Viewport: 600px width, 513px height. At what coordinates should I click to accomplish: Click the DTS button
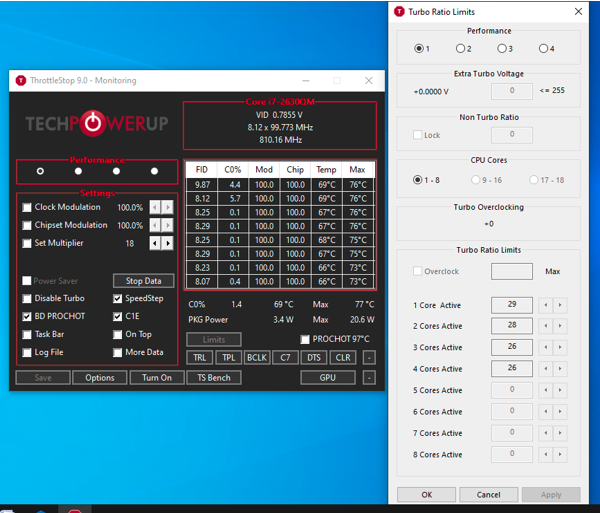pos(314,358)
